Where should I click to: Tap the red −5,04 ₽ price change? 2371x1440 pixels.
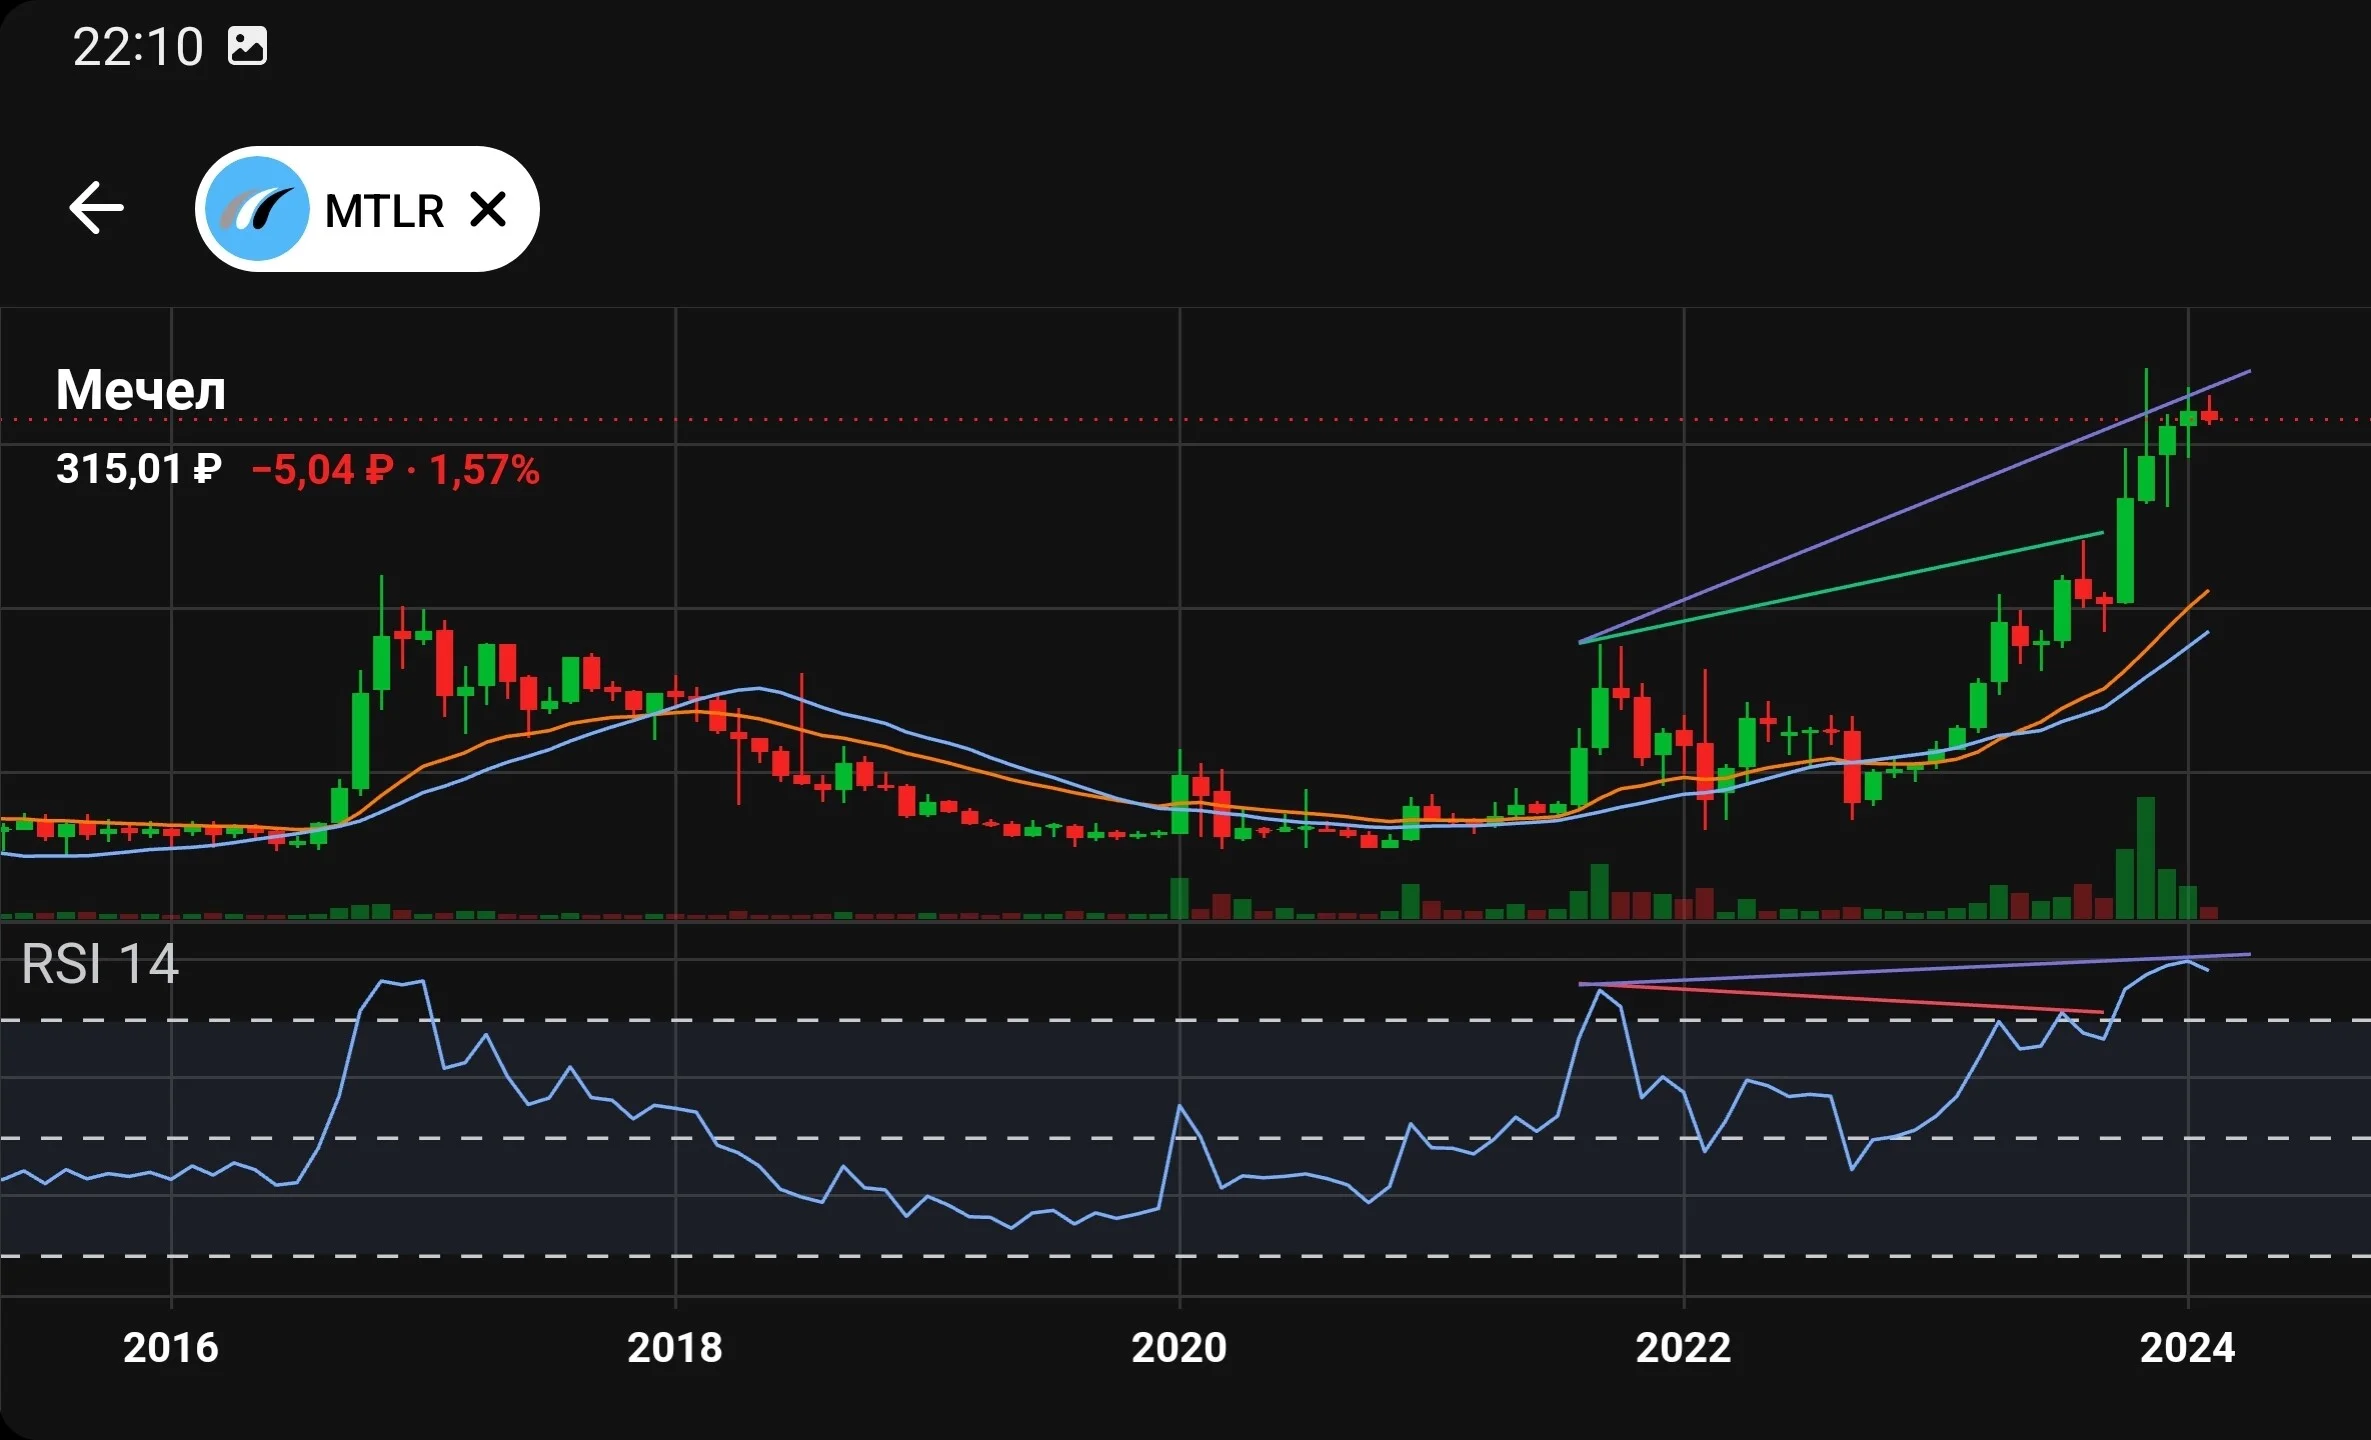pos(322,469)
